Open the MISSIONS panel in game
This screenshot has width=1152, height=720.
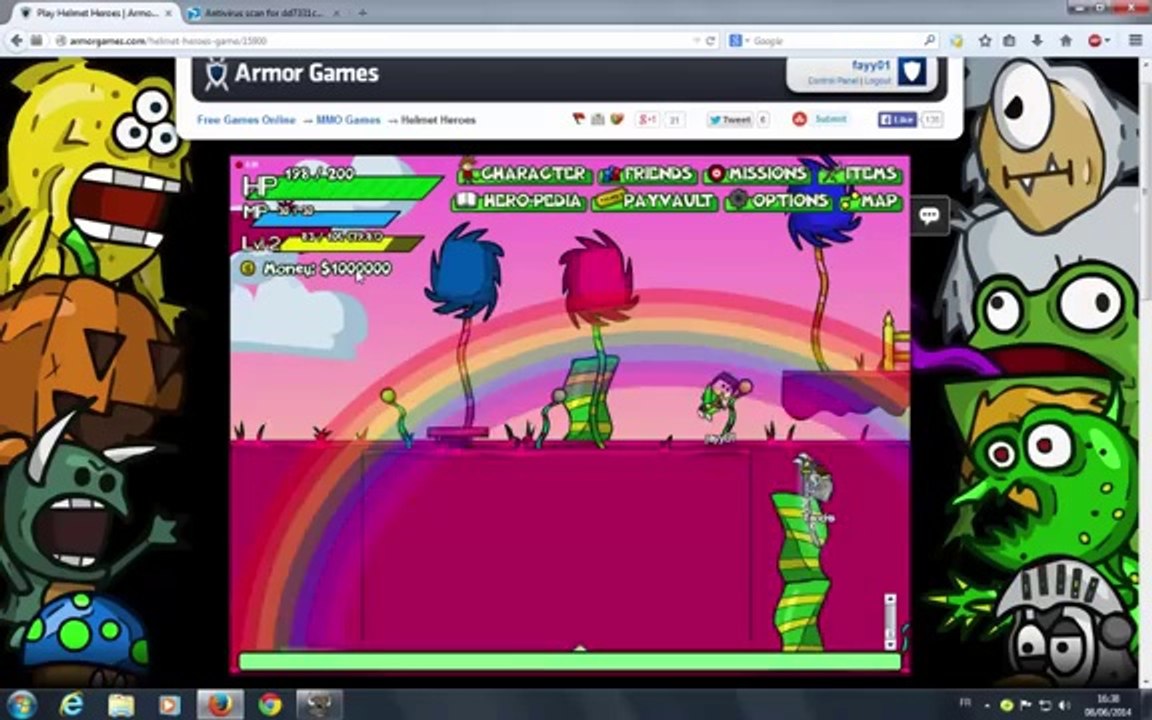(x=756, y=174)
